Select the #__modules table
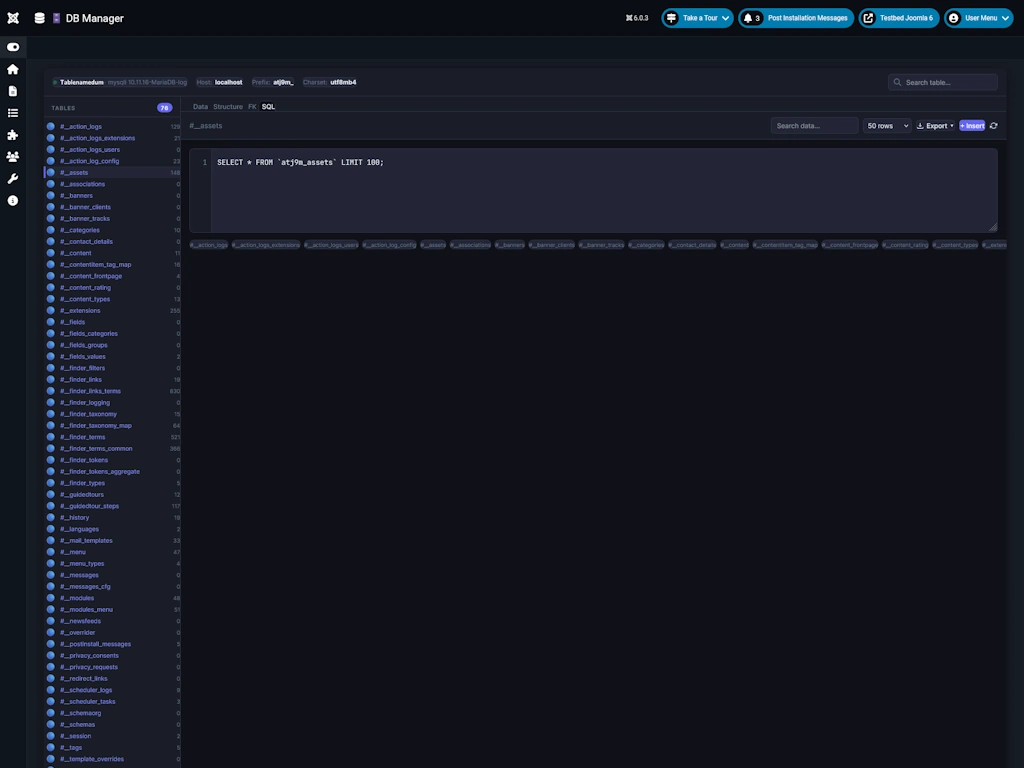The height and width of the screenshot is (768, 1024). click(x=113, y=598)
